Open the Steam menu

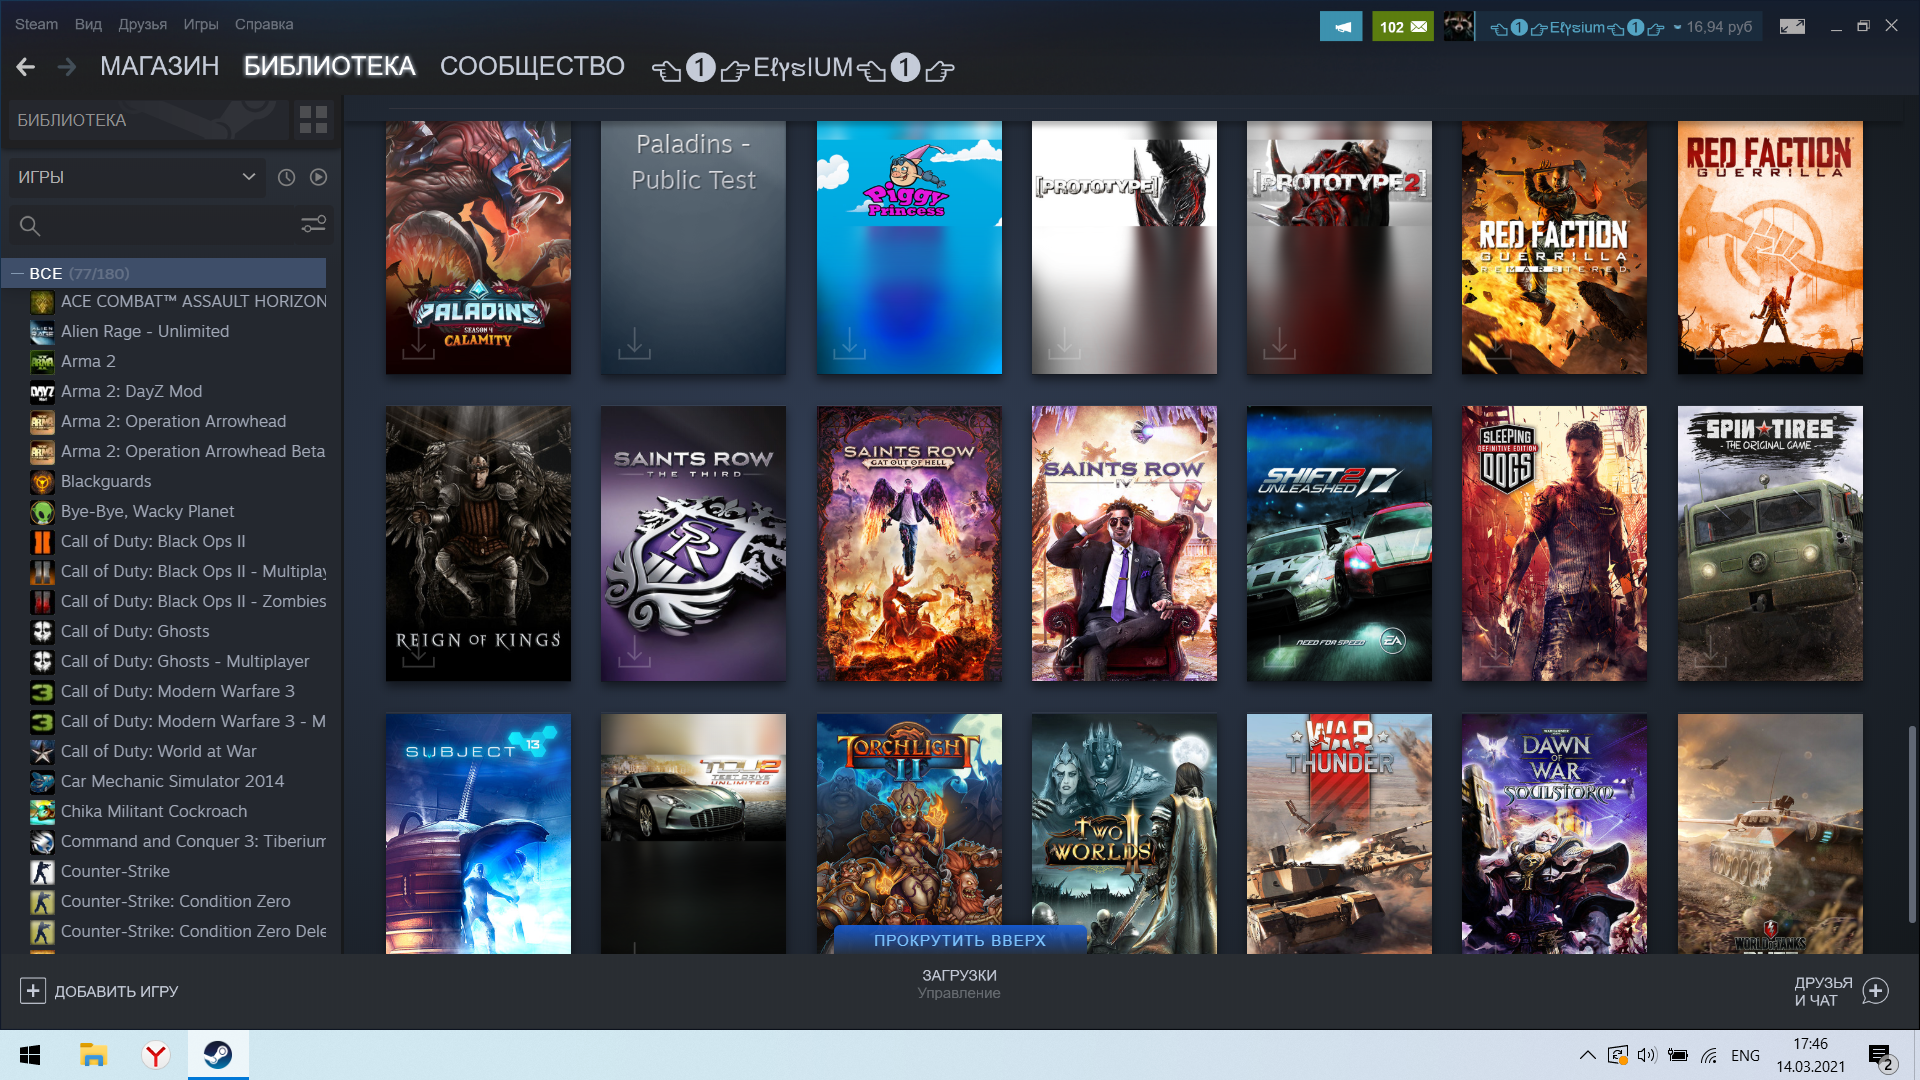click(x=36, y=24)
